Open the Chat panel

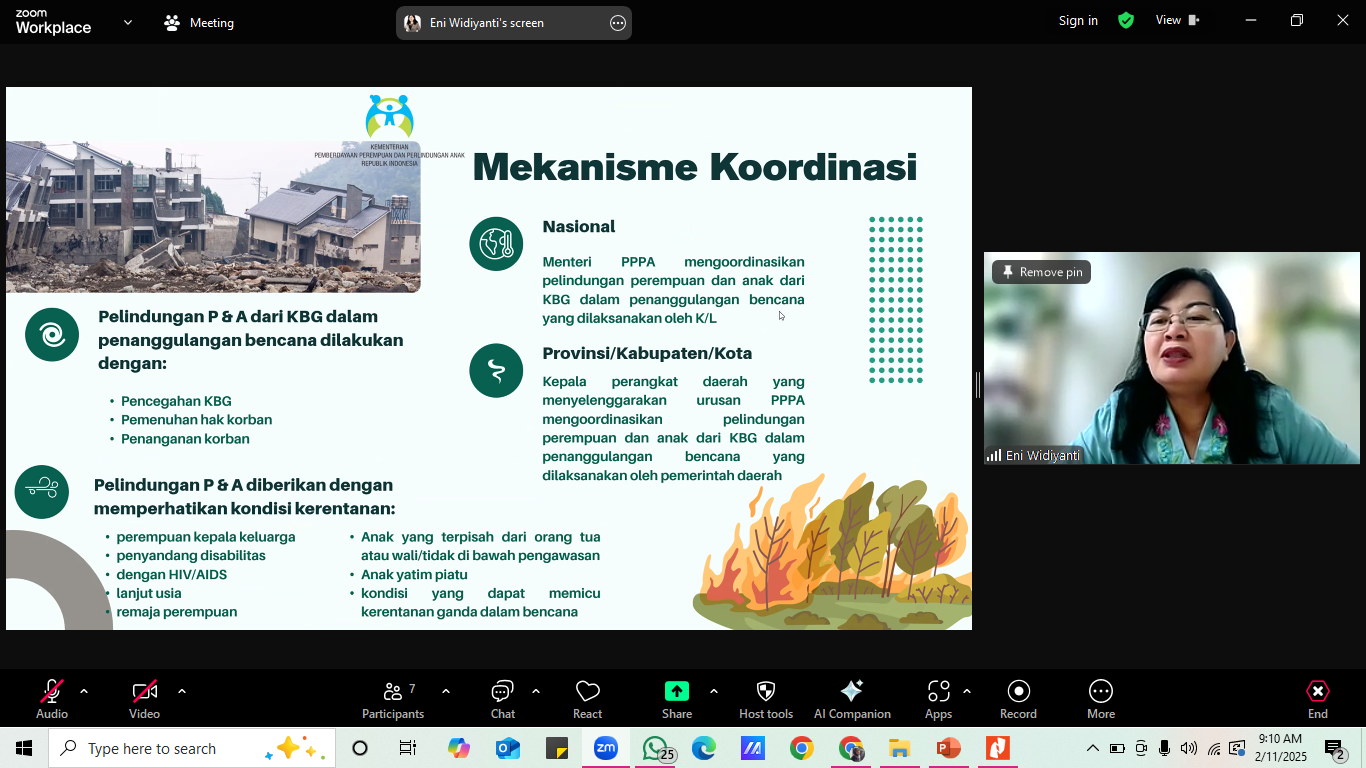(502, 698)
